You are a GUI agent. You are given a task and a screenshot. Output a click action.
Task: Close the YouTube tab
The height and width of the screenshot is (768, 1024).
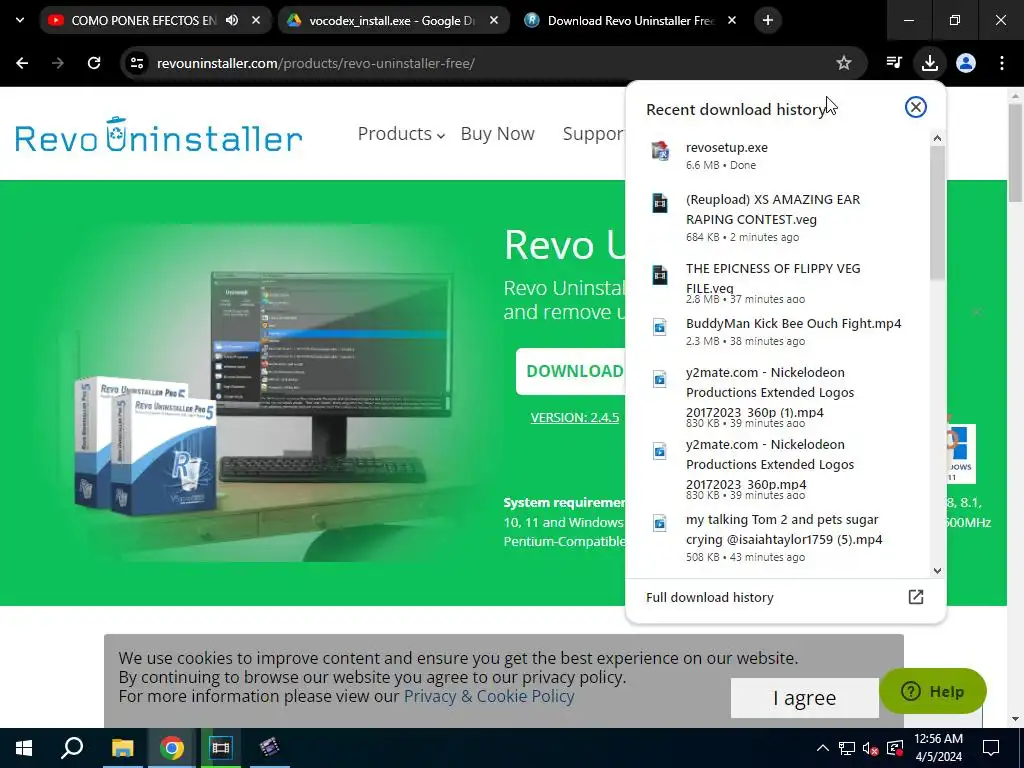pyautogui.click(x=256, y=20)
